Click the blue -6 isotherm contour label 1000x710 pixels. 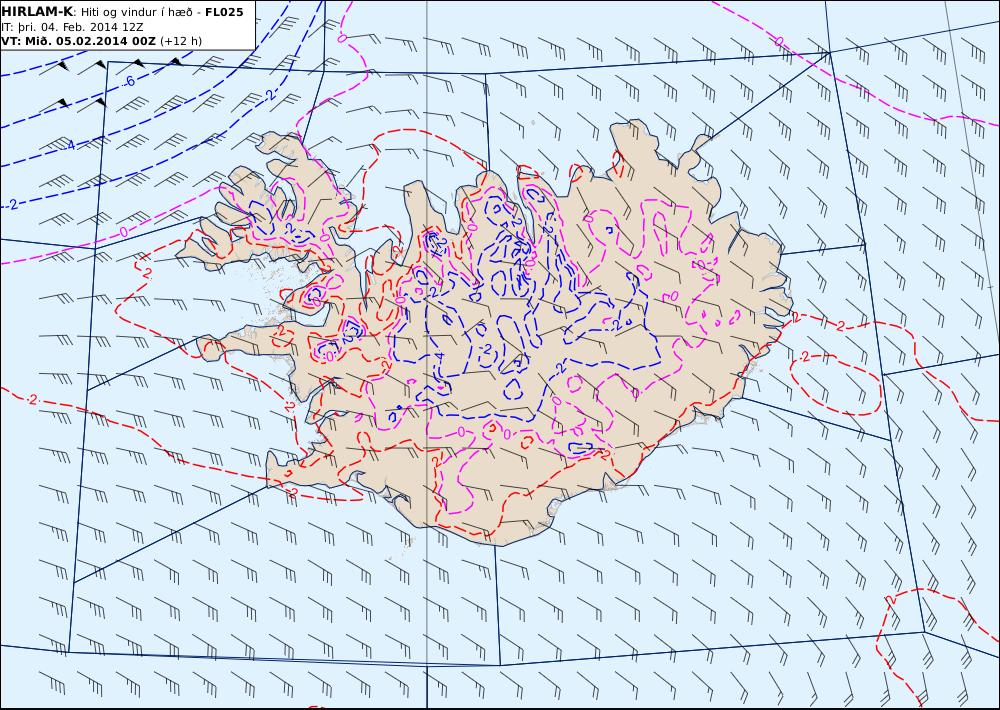pyautogui.click(x=129, y=81)
